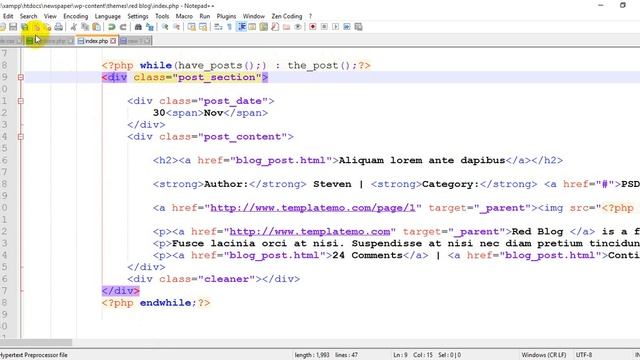Toggle the Document Map icon

pos(264,27)
